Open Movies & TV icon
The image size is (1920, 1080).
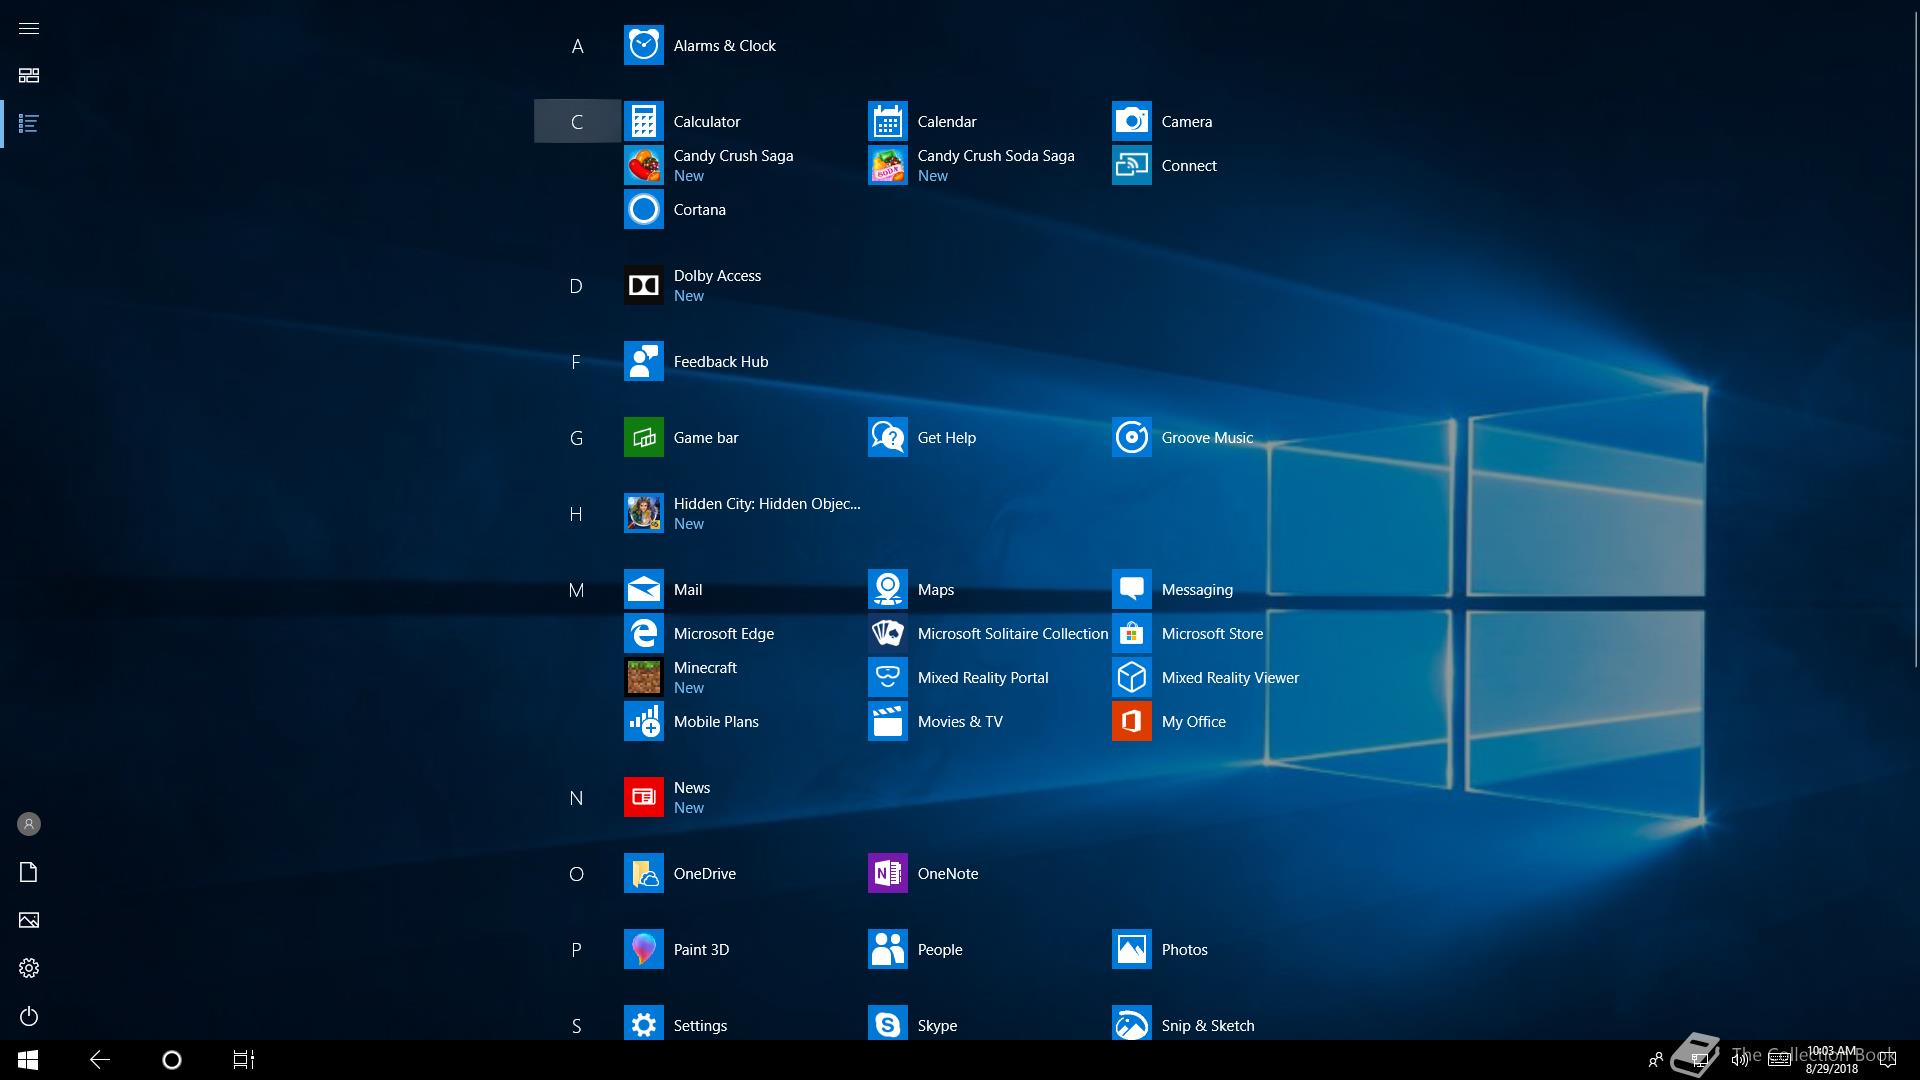pyautogui.click(x=887, y=721)
